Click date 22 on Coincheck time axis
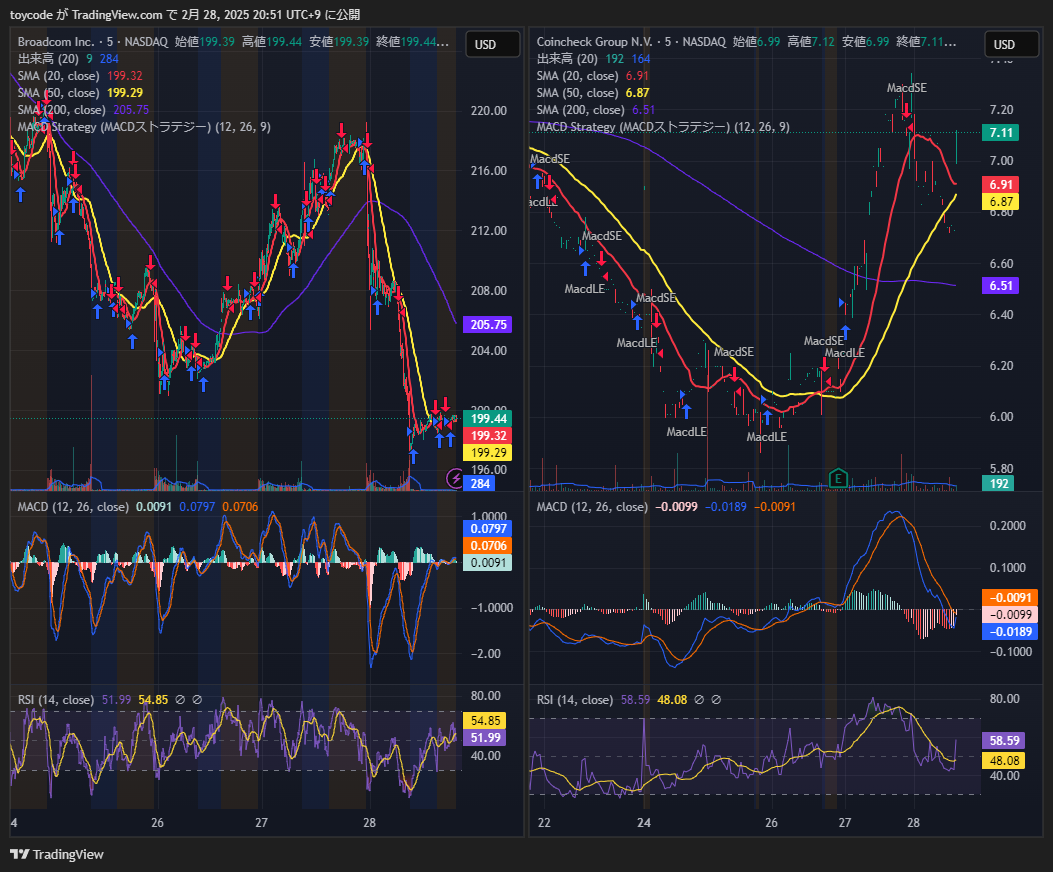 click(x=544, y=822)
